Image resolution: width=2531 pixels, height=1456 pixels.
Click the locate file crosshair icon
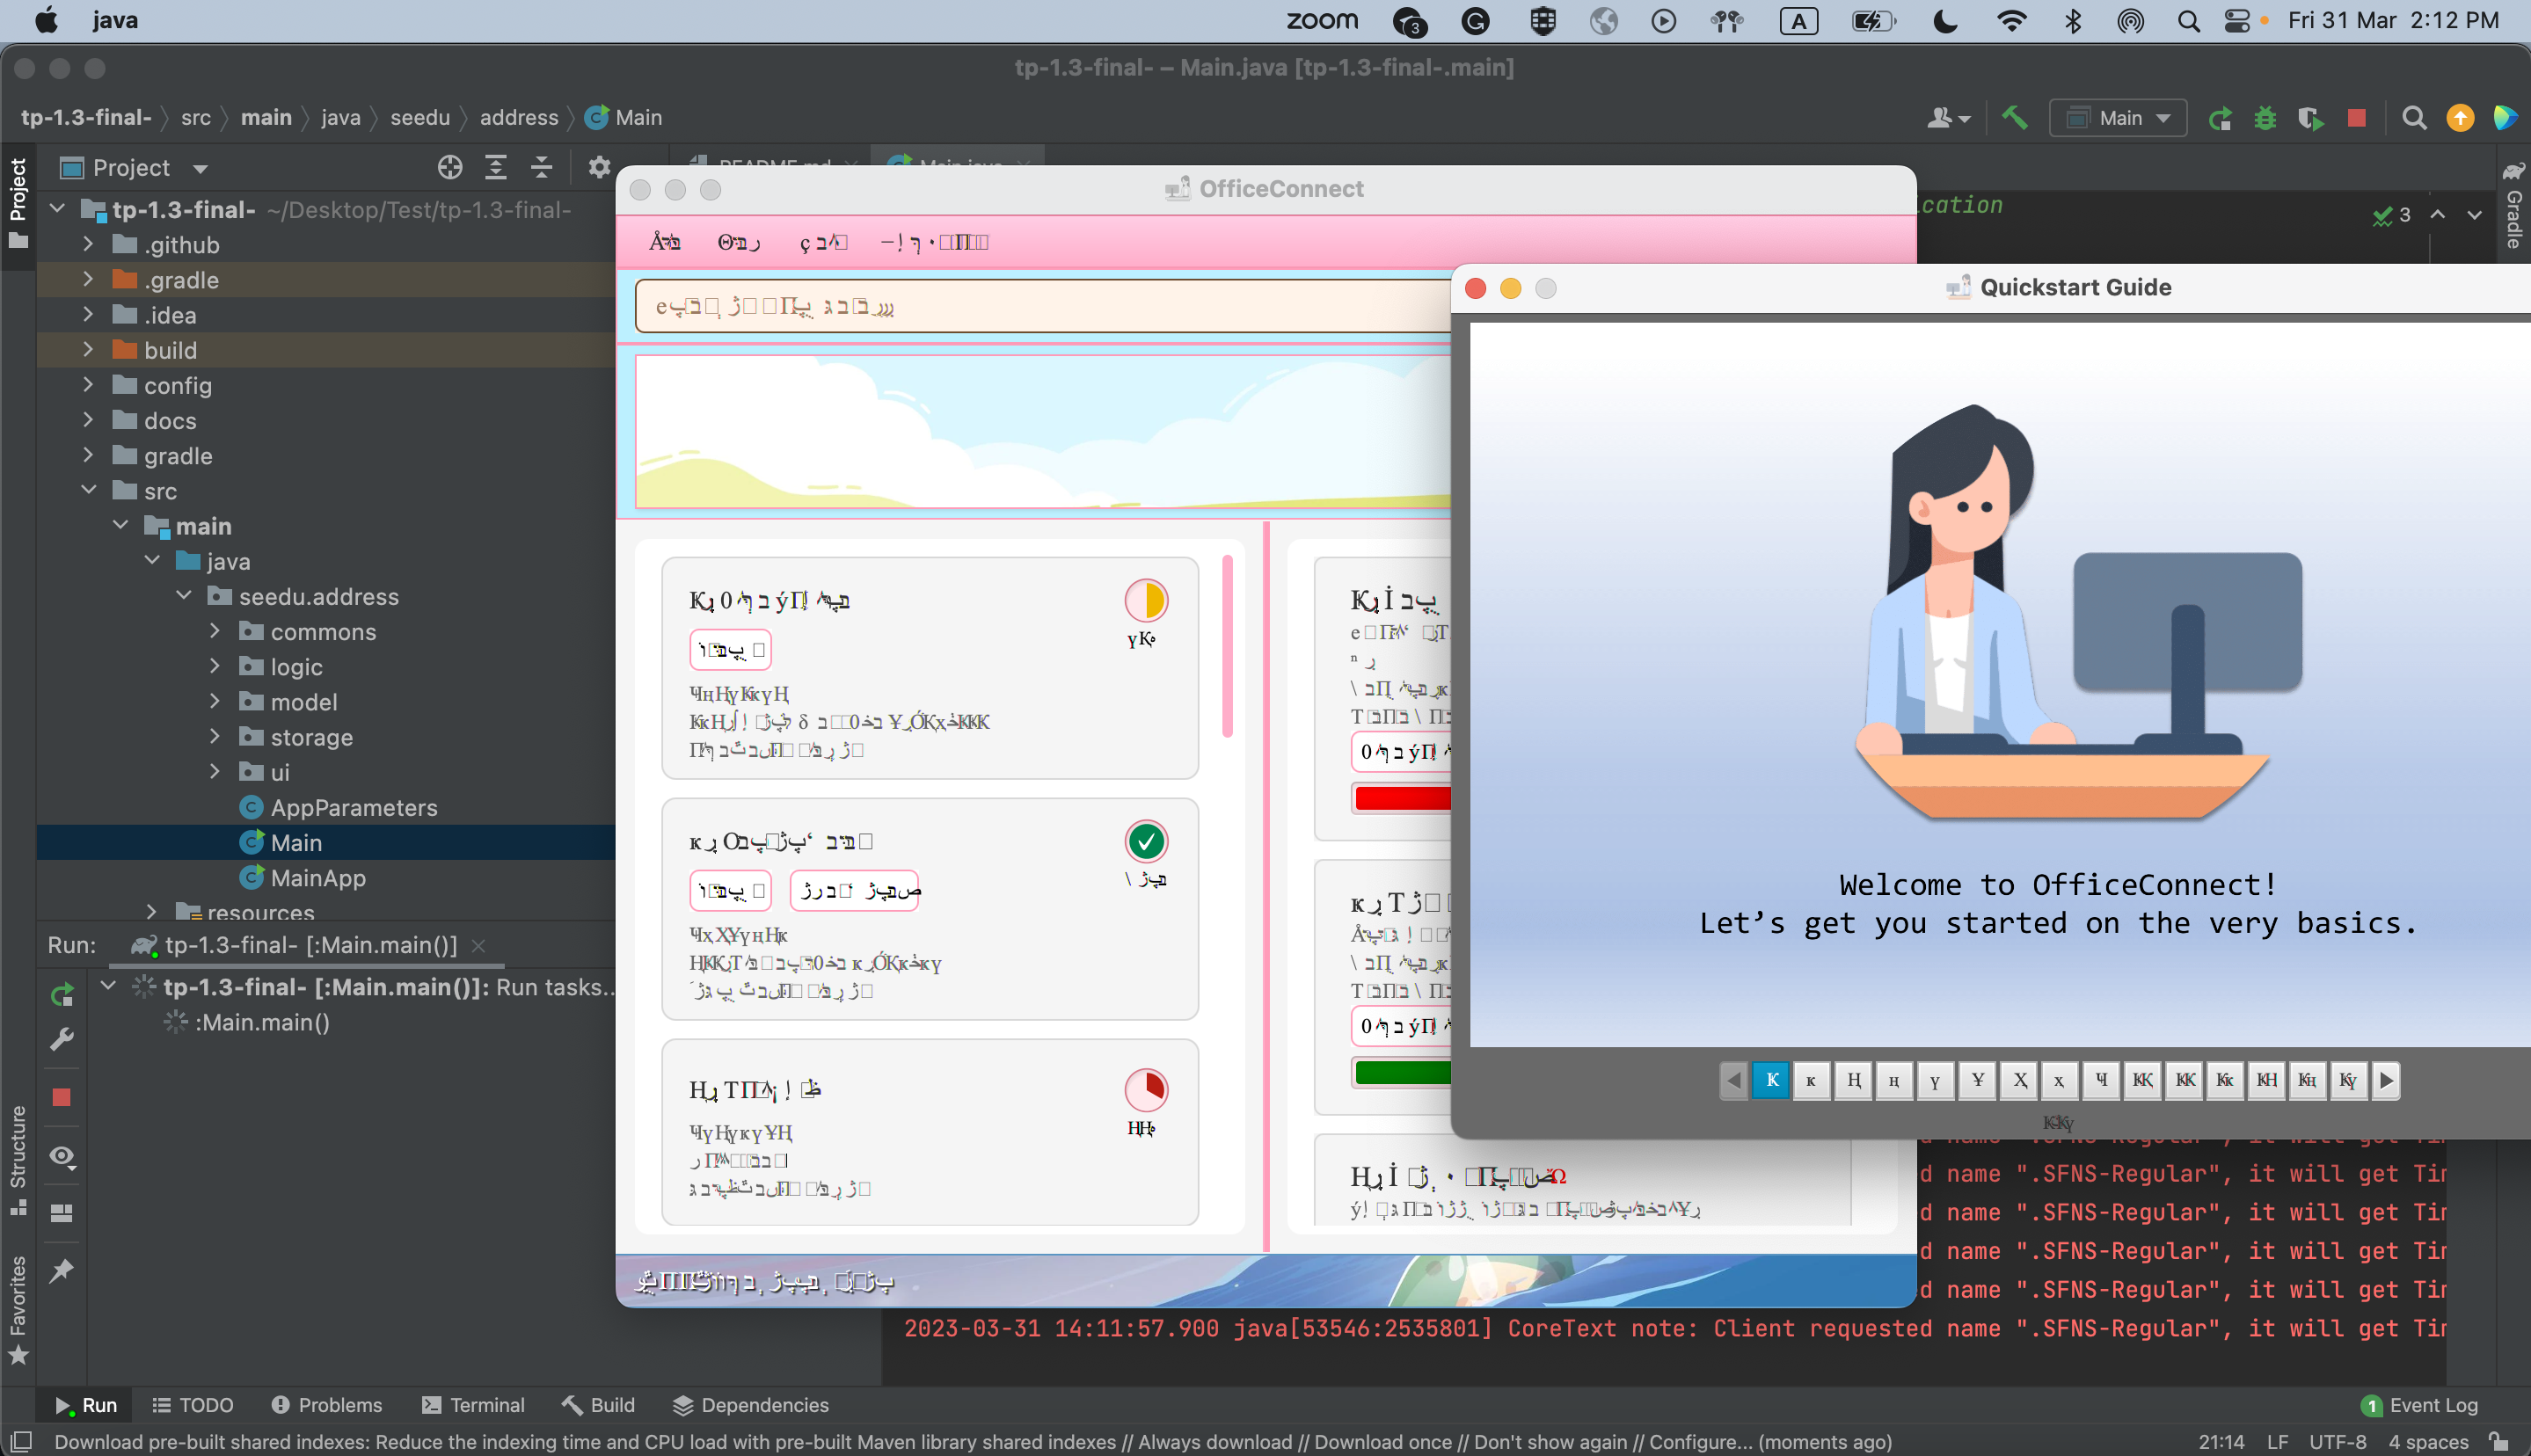[450, 167]
